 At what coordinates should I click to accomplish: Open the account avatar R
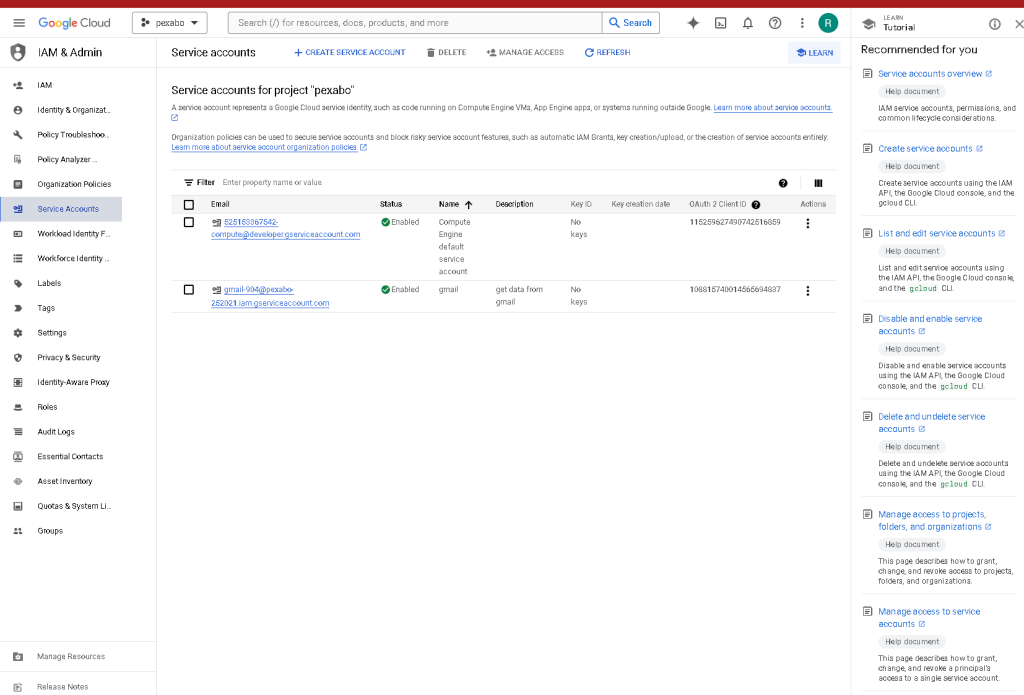pyautogui.click(x=828, y=23)
